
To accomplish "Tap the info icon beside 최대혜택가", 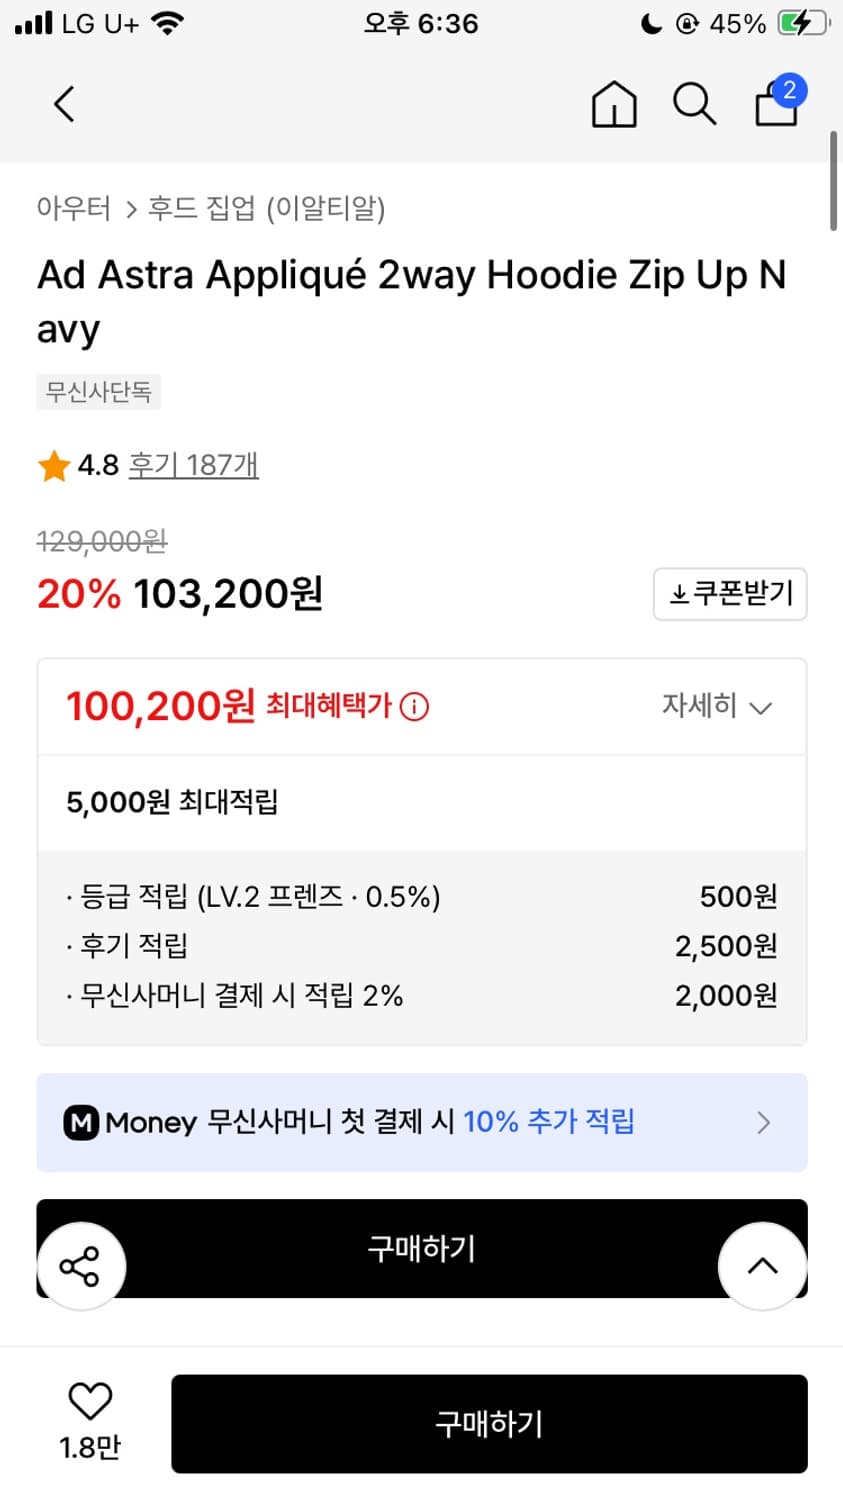I will click(x=414, y=707).
